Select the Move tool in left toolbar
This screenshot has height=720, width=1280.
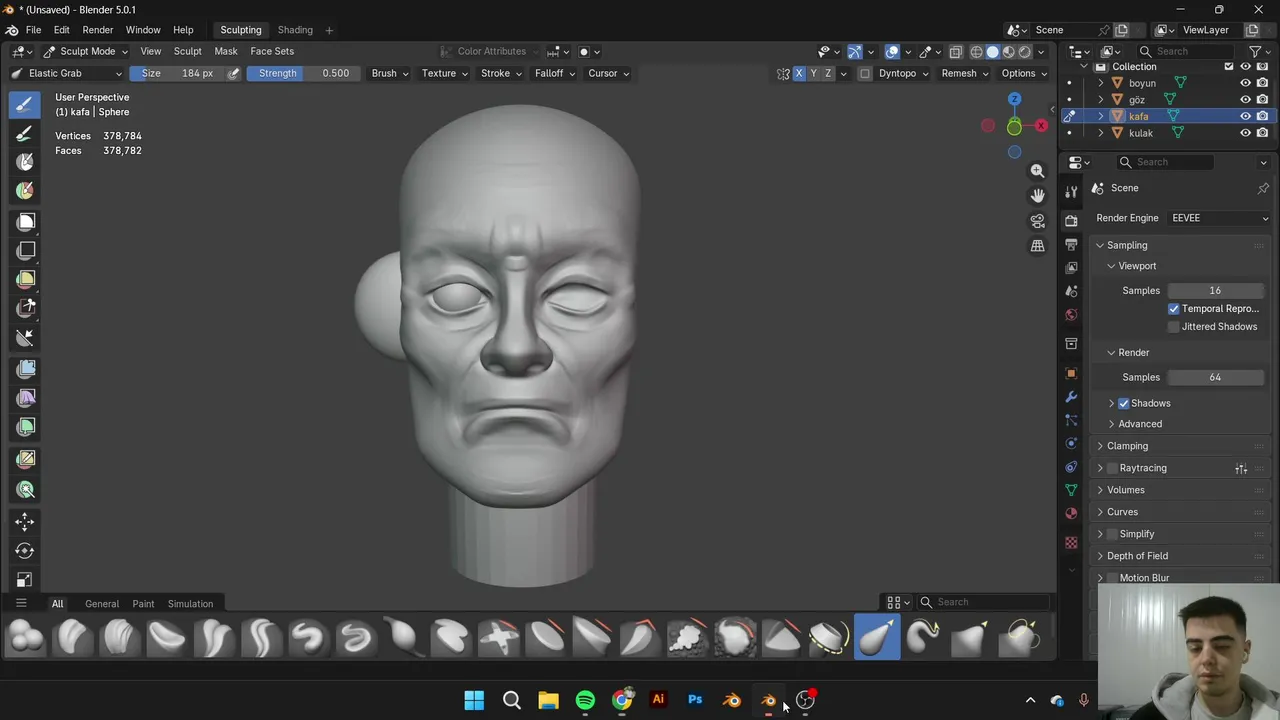click(x=25, y=521)
